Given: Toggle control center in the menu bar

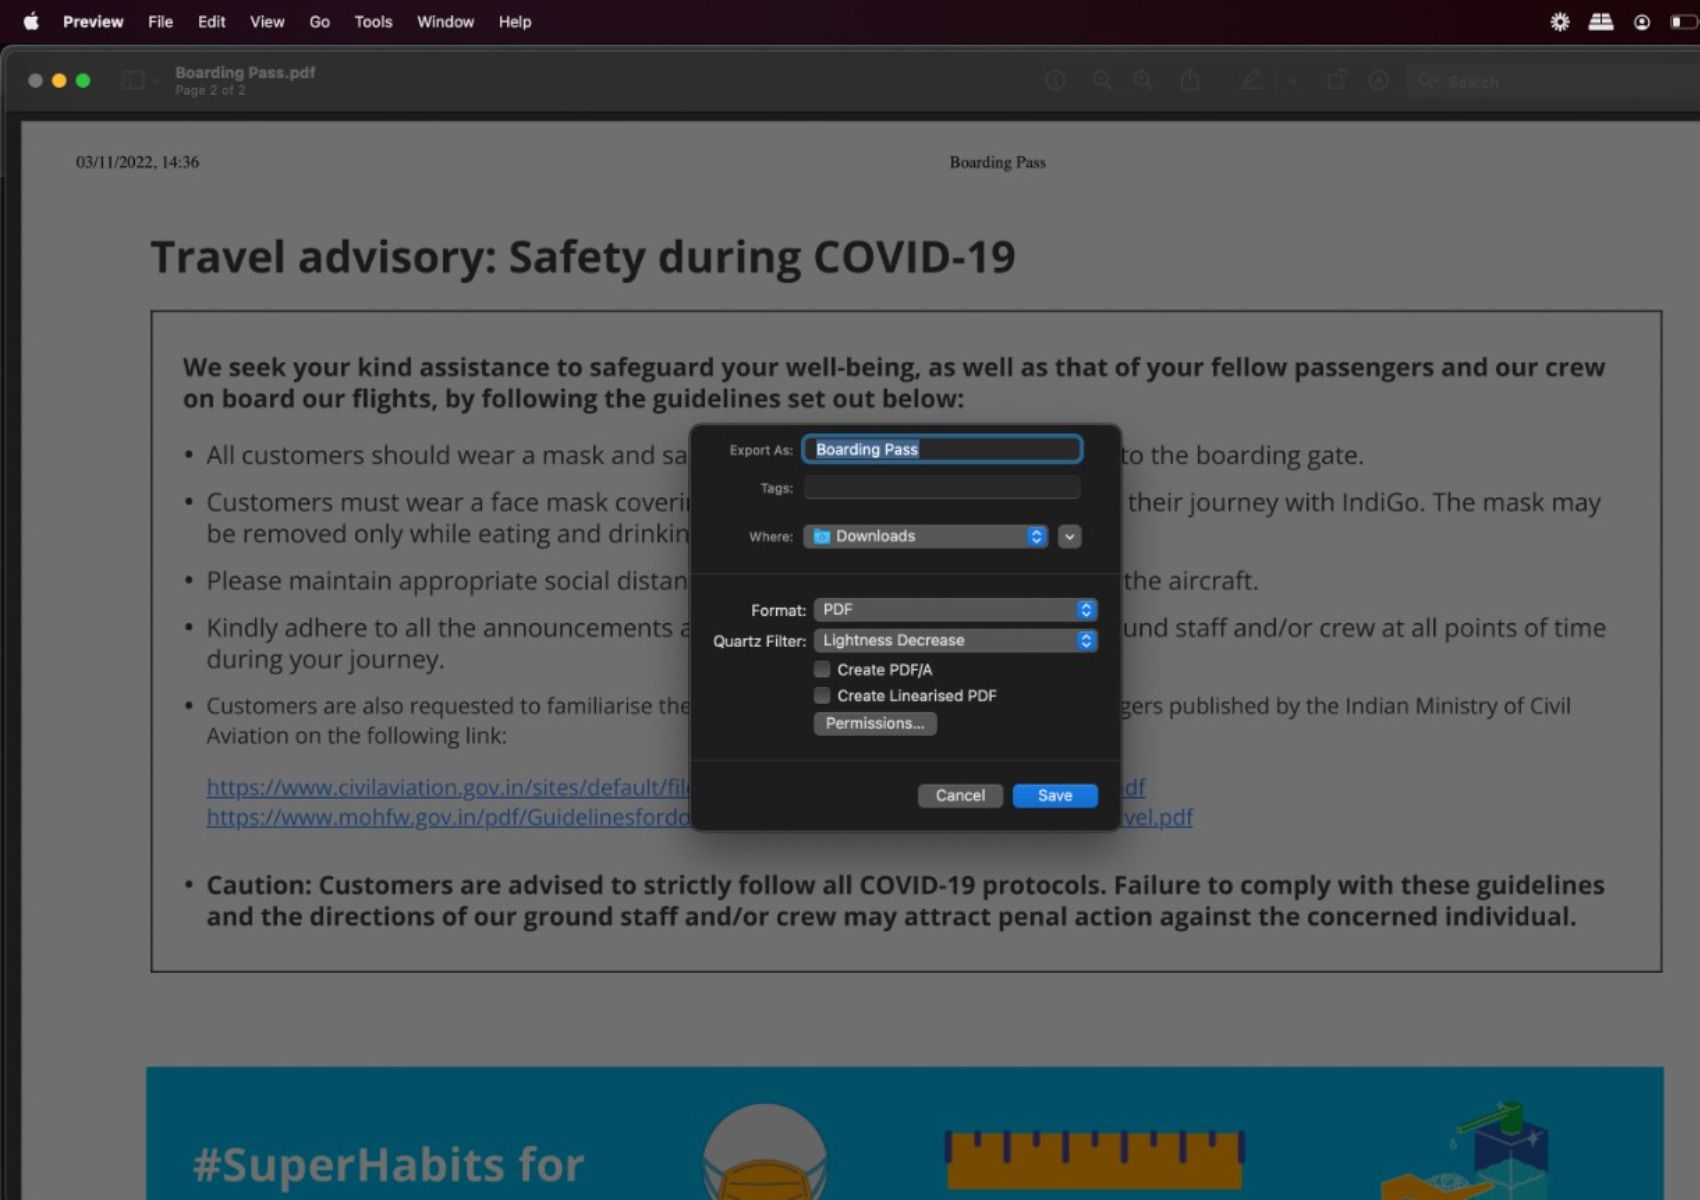Looking at the screenshot, I should tap(1600, 21).
